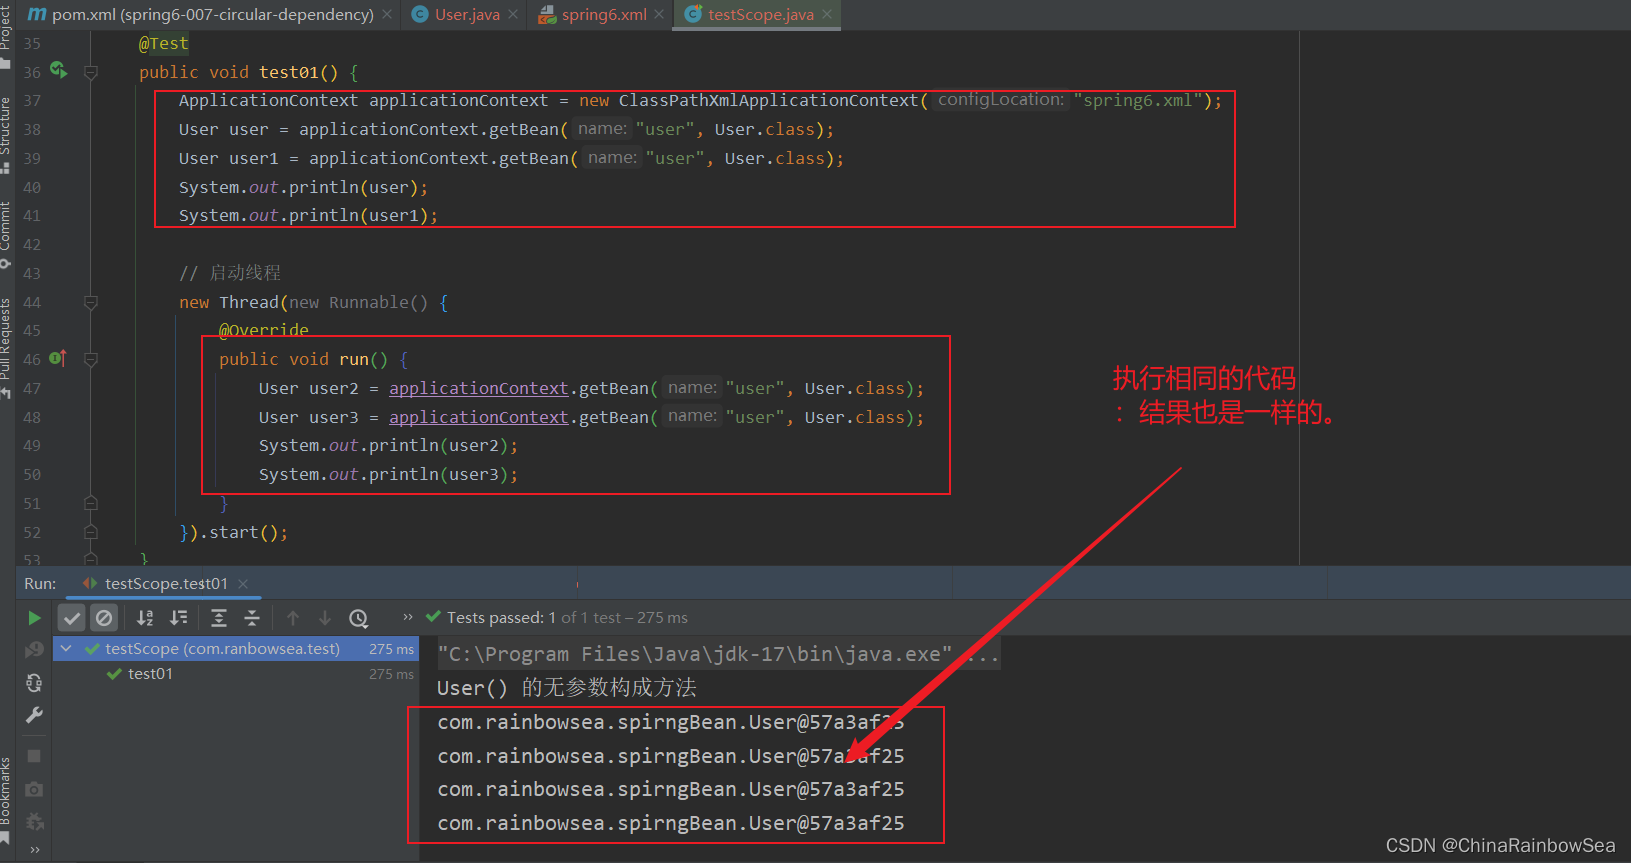This screenshot has height=863, width=1631.
Task: Go to previous failed test arrow
Action: [x=293, y=618]
